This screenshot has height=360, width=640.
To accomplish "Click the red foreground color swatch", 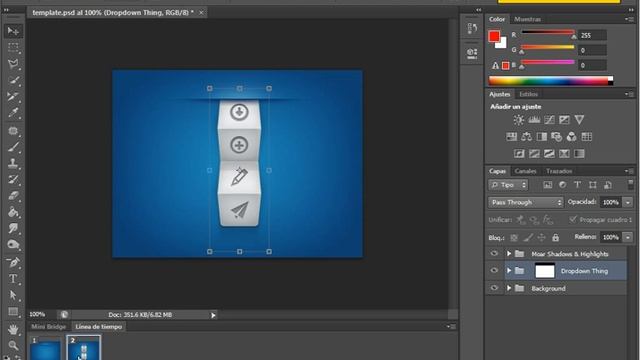I will (x=494, y=36).
